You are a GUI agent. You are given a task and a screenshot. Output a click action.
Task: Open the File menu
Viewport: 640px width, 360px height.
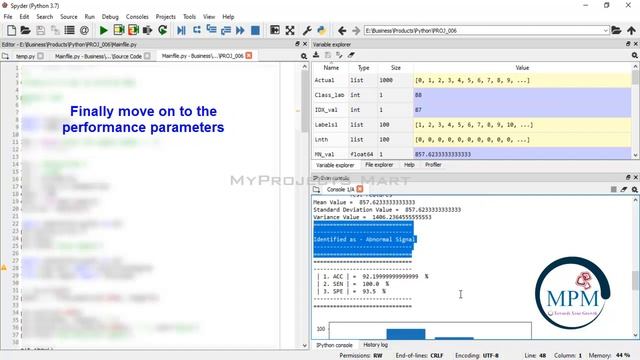(x=8, y=17)
